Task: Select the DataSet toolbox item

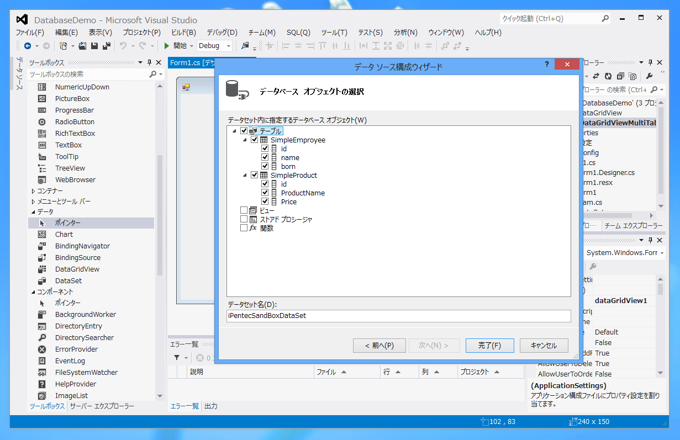Action: 68,280
